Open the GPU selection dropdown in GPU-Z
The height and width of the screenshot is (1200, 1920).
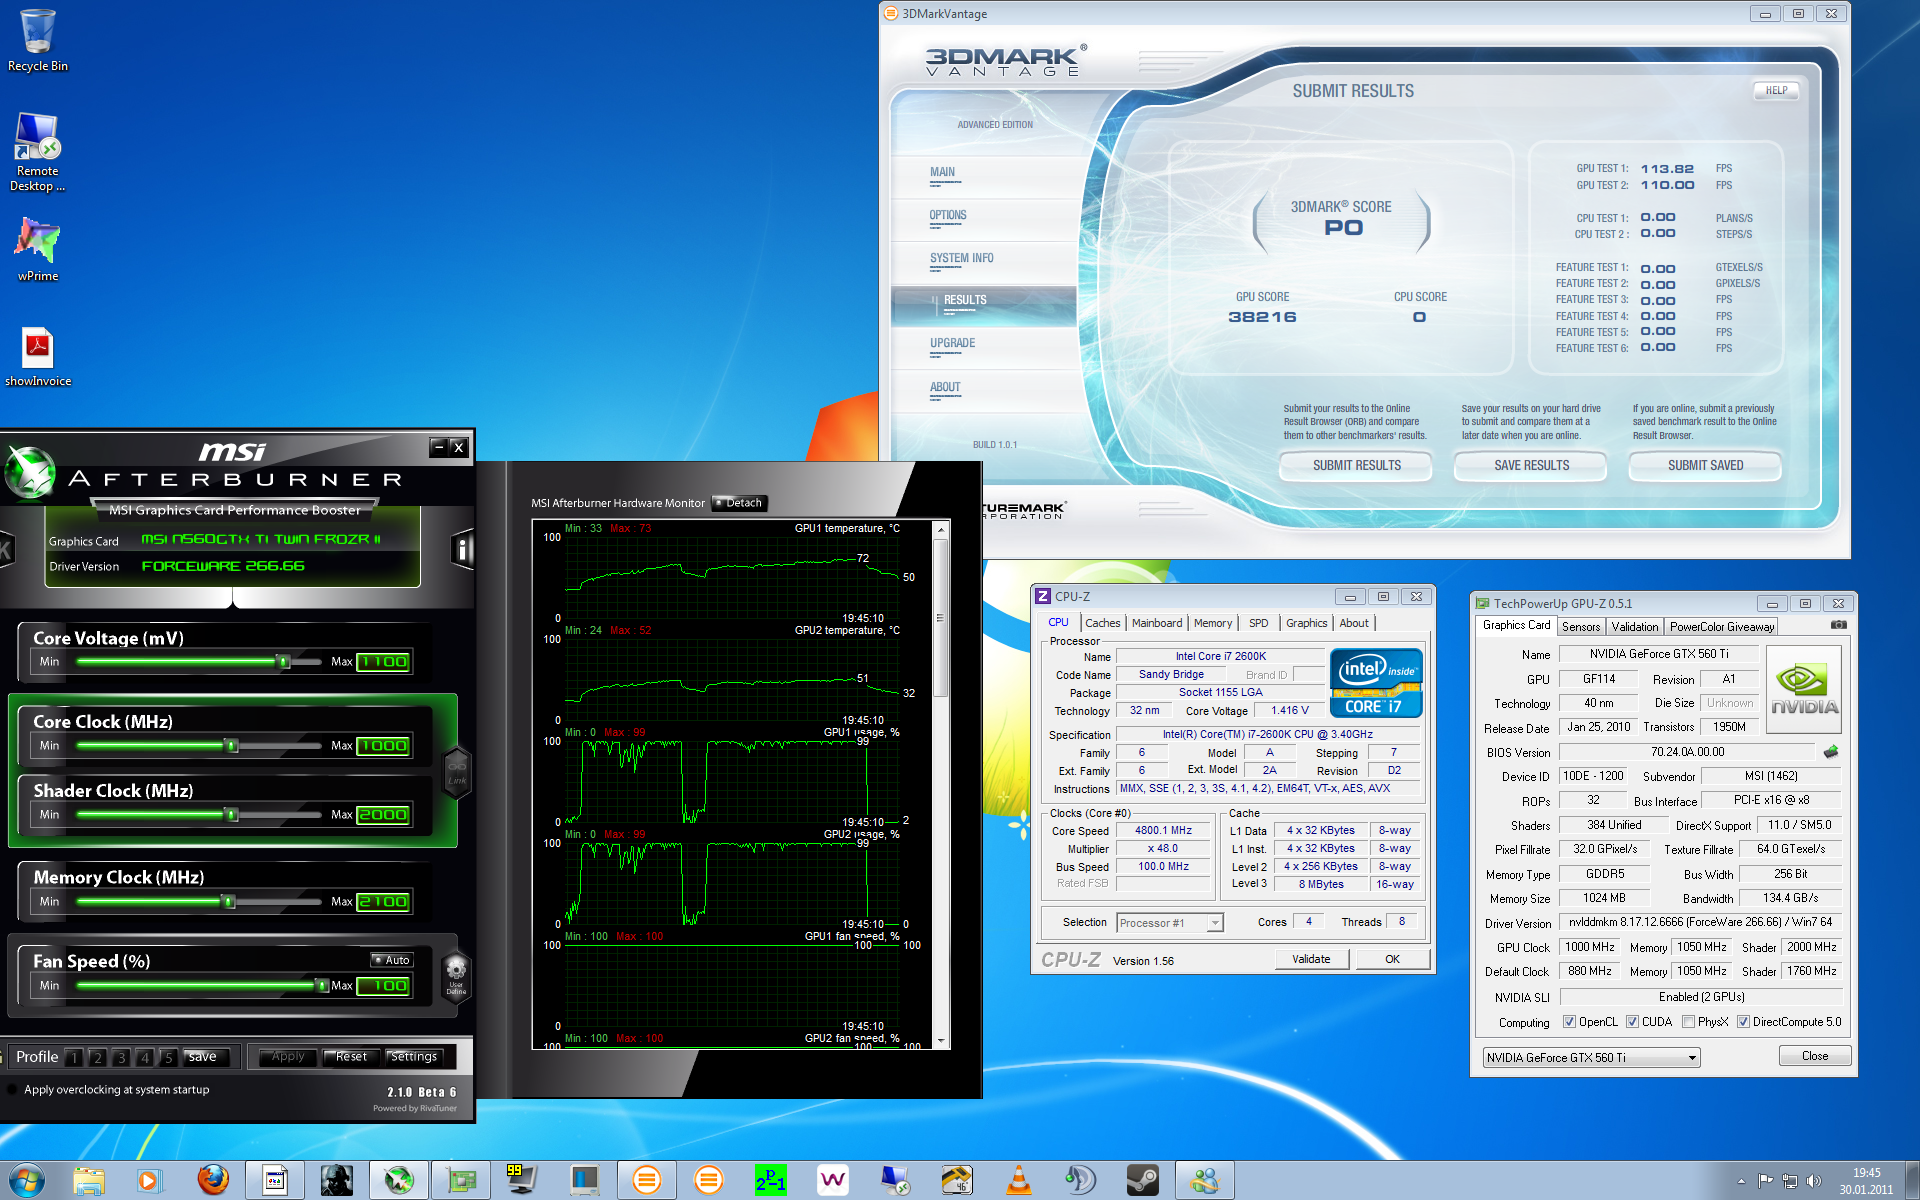(x=1591, y=1057)
